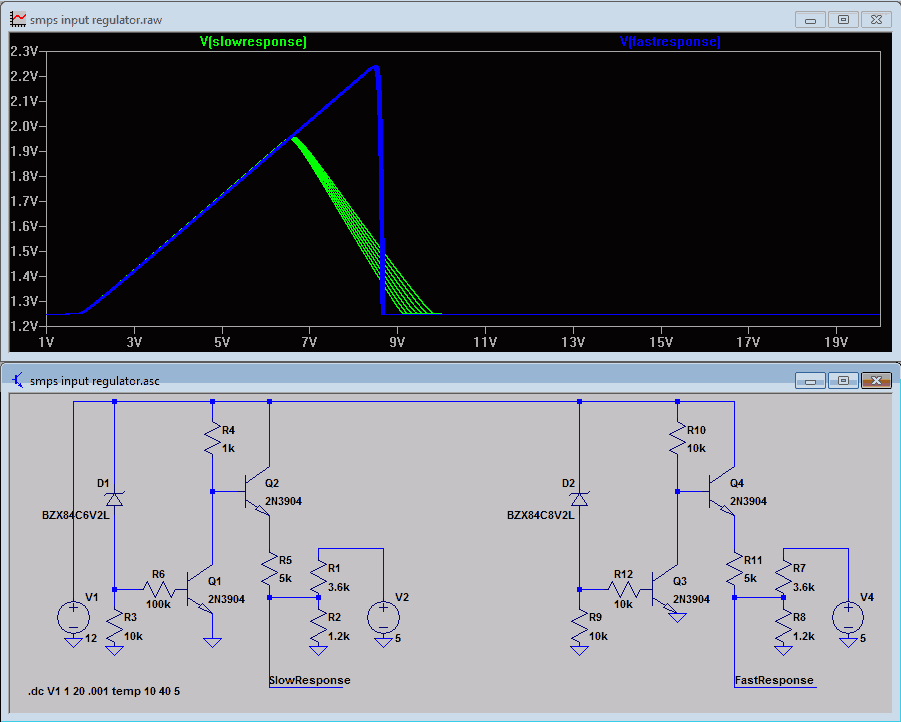This screenshot has height=722, width=901.
Task: Click the V(slowresponse) trace label
Action: pos(253,41)
